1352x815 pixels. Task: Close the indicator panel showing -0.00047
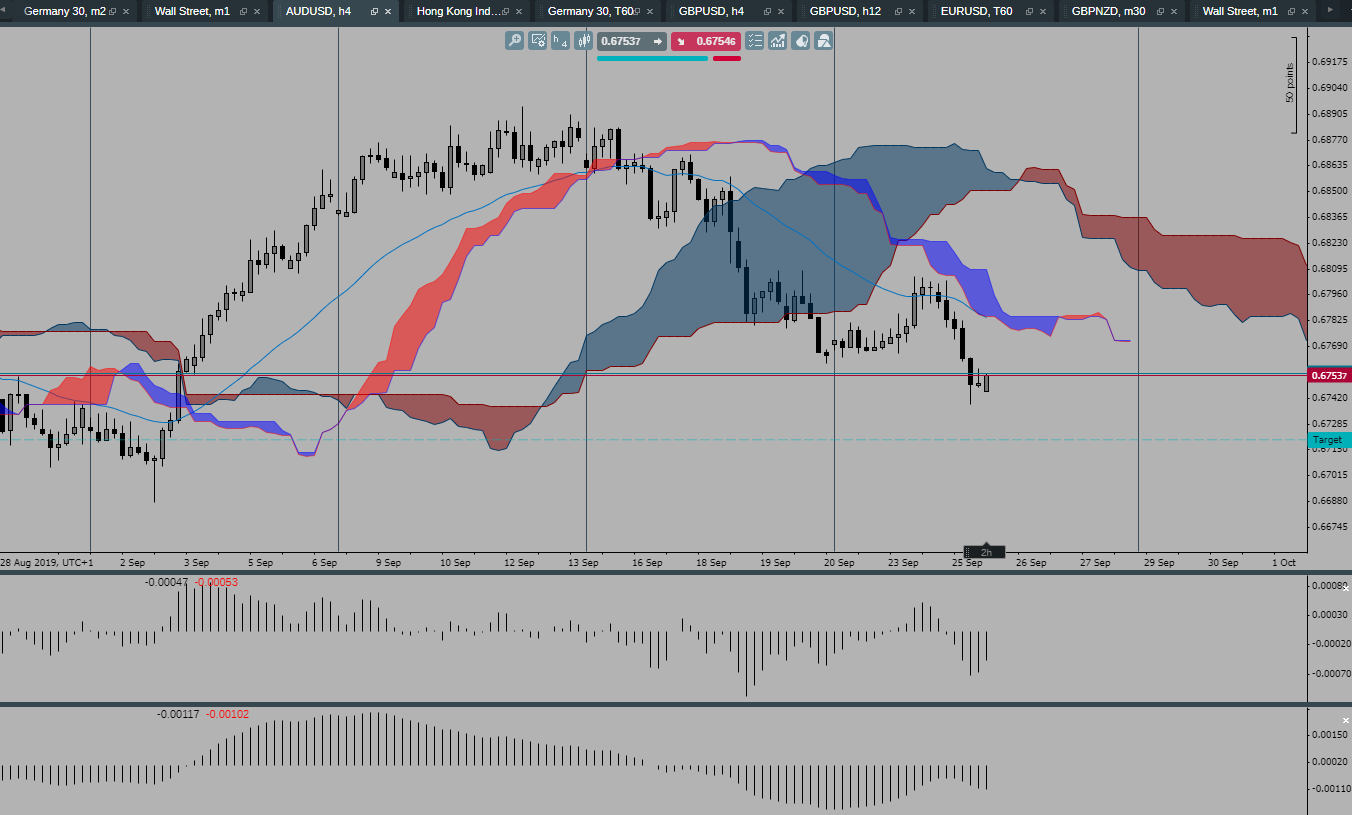tap(1345, 590)
